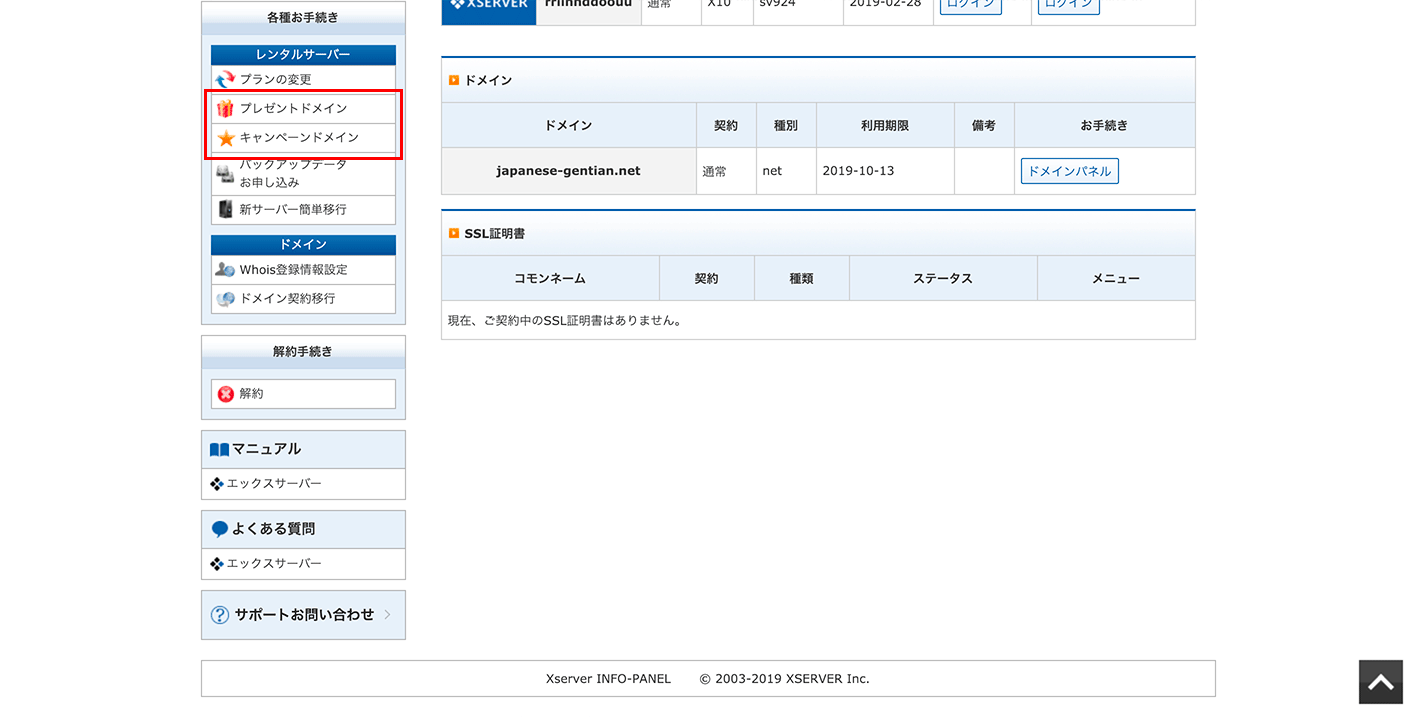Click the 備考 column header
The width and height of the screenshot is (1416, 717).
click(x=984, y=126)
